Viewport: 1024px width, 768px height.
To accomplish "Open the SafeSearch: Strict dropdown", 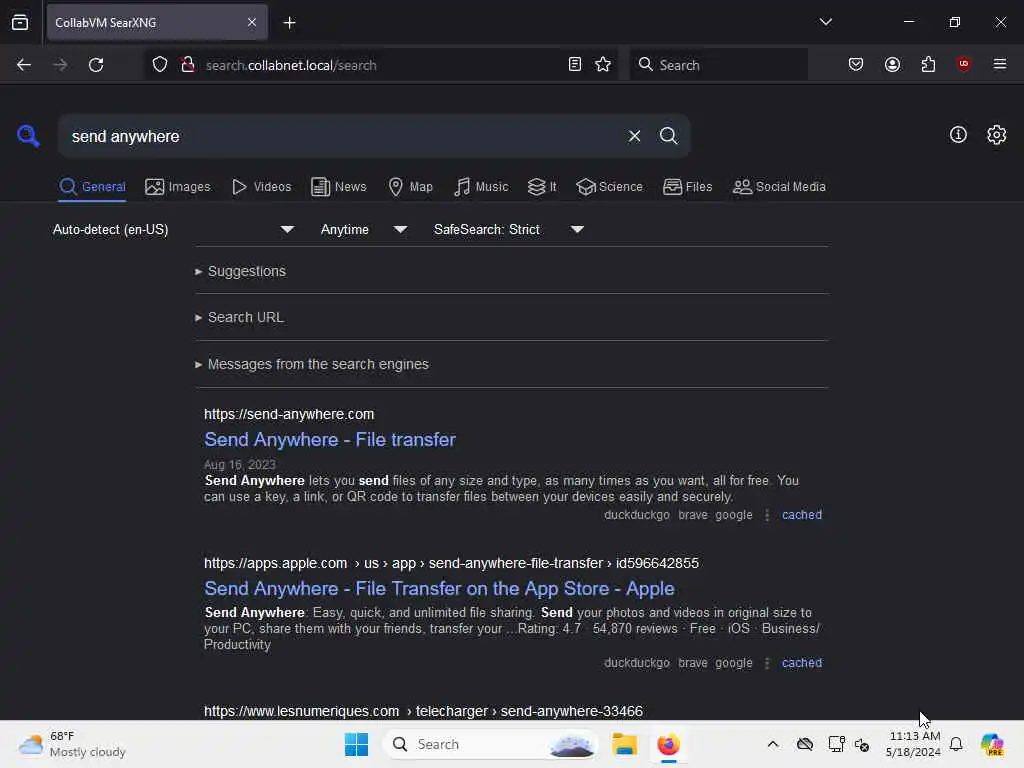I will tap(509, 229).
